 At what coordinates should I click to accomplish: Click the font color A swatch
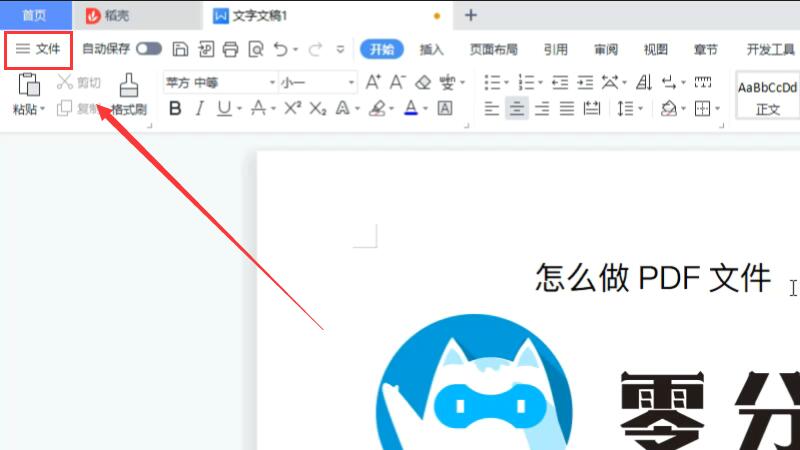click(410, 108)
